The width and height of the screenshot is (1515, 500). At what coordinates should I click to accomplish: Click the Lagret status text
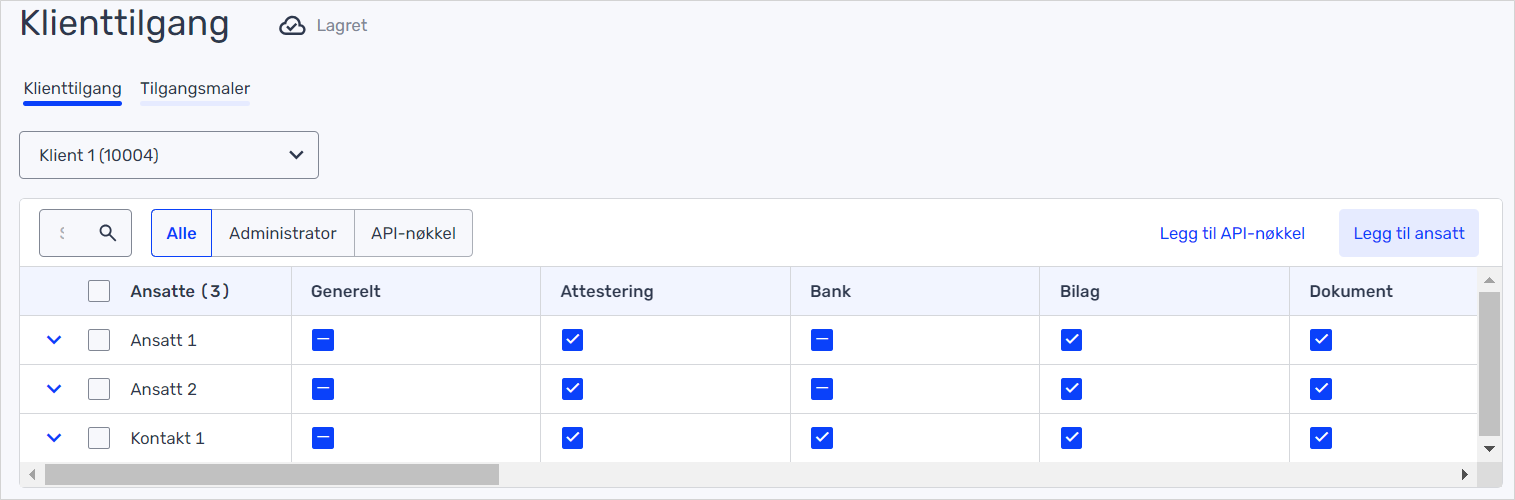(x=342, y=26)
